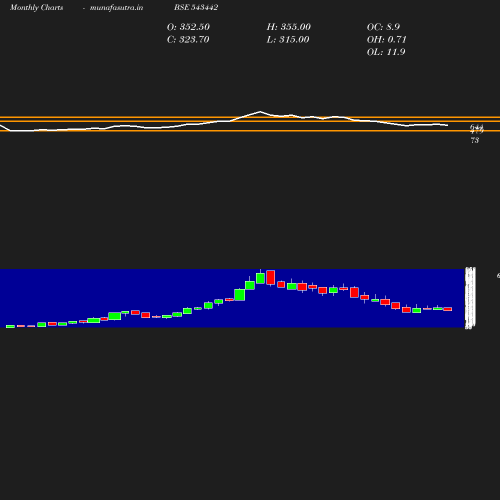Click the Monthly Charts title text
Viewport: 500px width, 500px height.
pos(36,7)
